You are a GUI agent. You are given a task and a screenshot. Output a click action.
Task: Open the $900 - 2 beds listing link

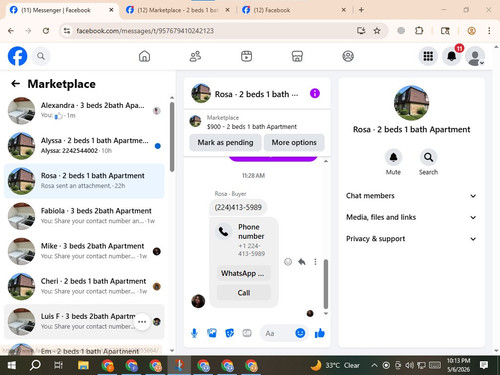[x=252, y=127]
